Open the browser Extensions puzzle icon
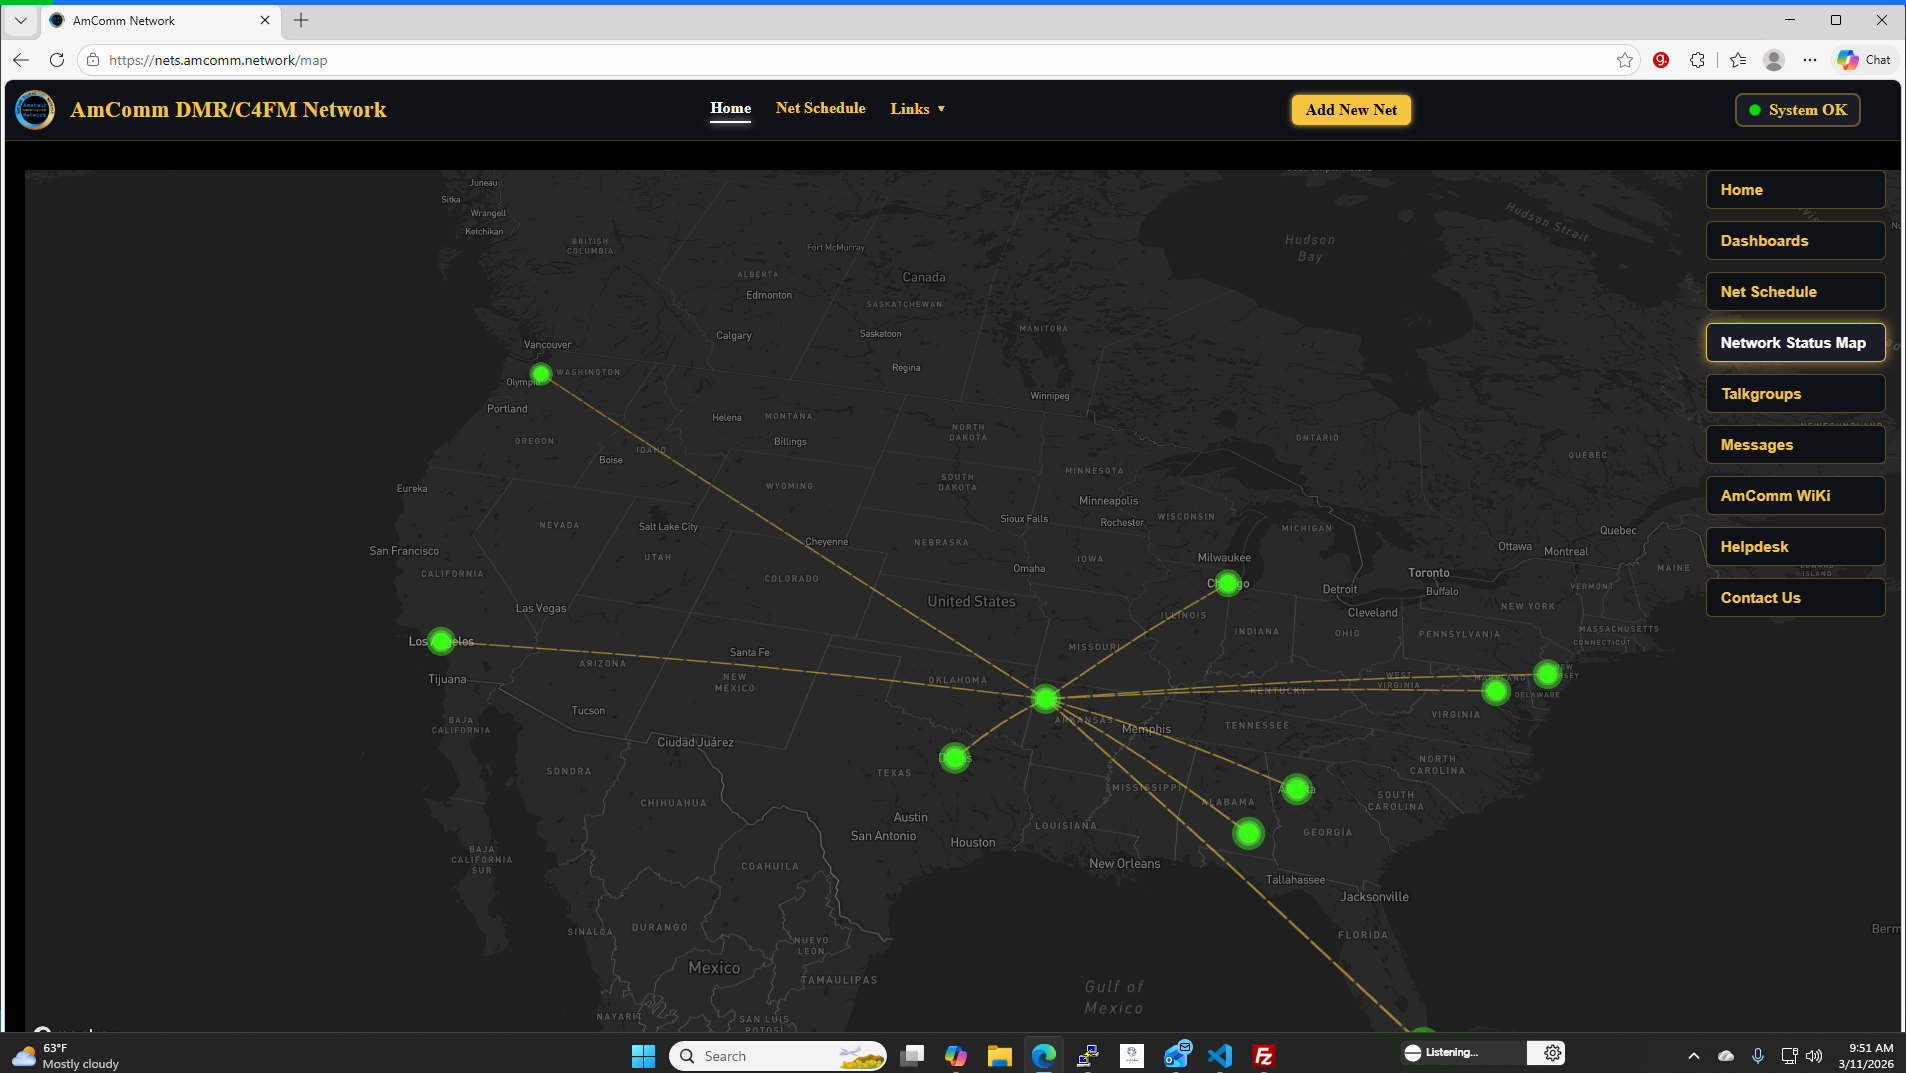This screenshot has height=1073, width=1906. pos(1697,60)
